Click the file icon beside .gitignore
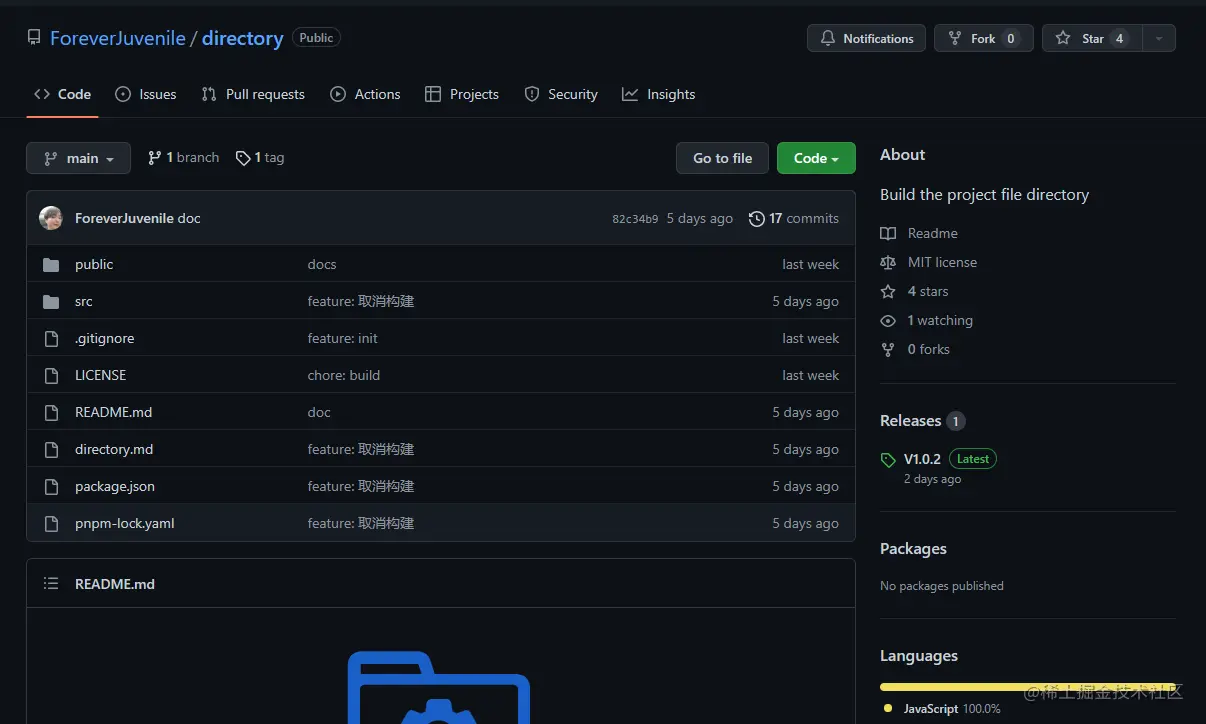 52,338
